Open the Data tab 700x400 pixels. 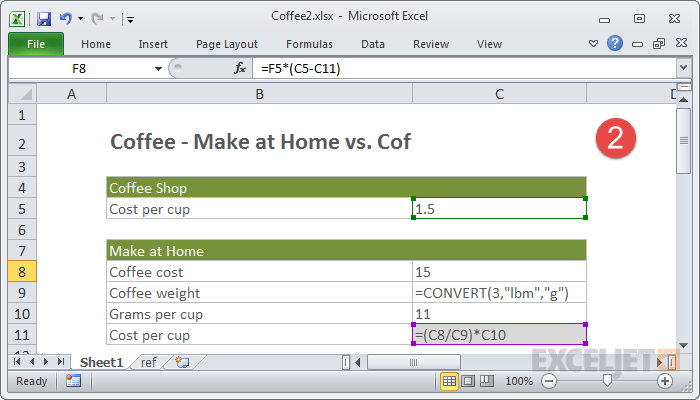tap(373, 44)
